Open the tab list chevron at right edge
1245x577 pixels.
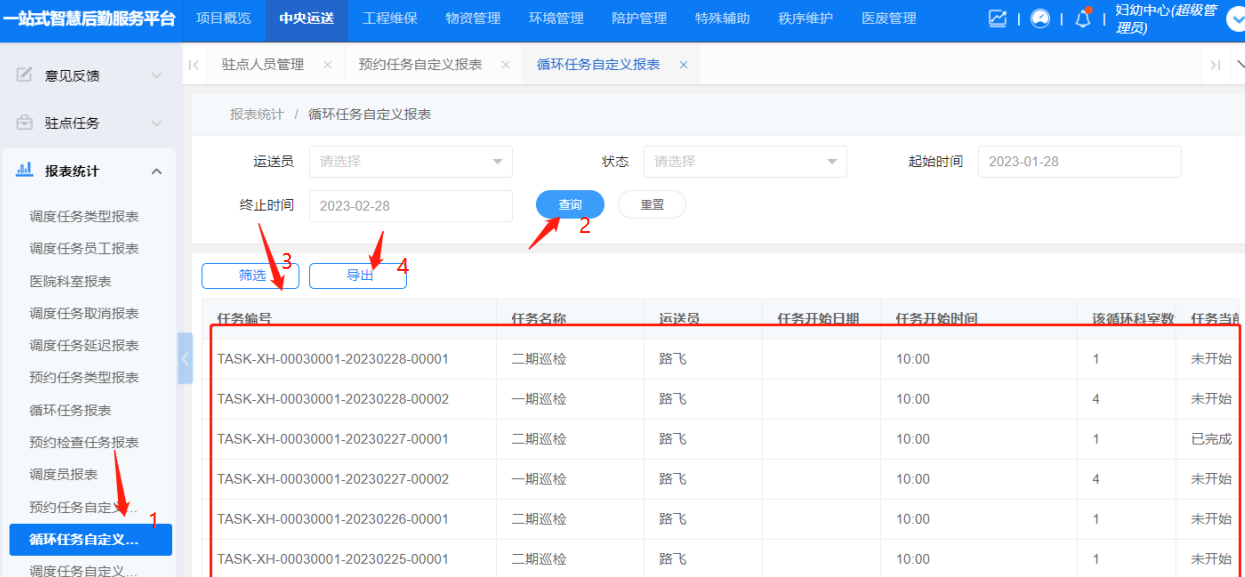point(1239,65)
